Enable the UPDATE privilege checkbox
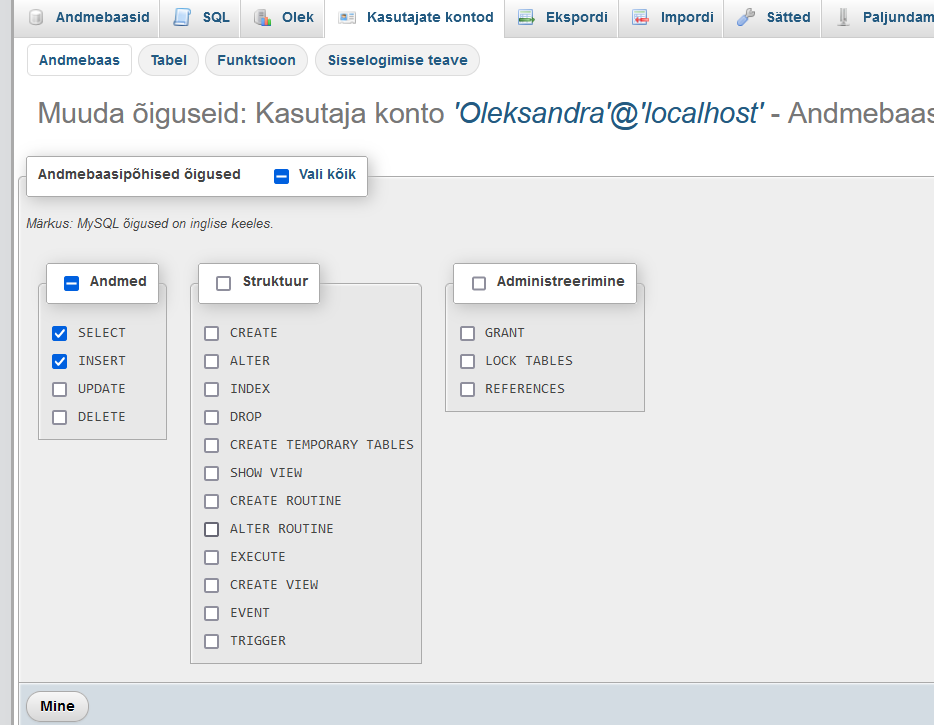 pyautogui.click(x=60, y=389)
